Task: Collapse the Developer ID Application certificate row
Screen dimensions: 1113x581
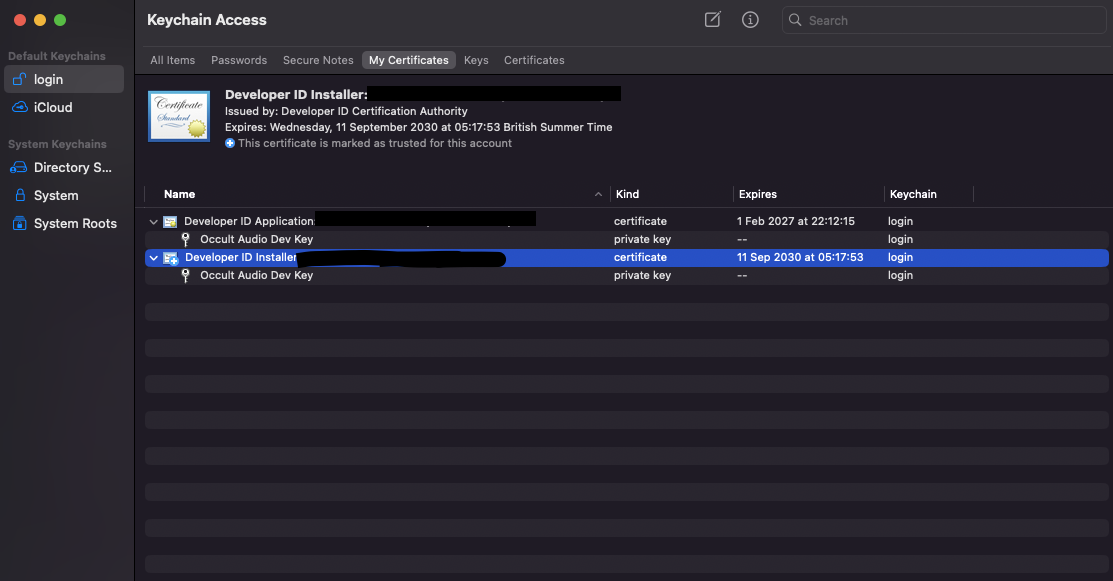Action: [x=153, y=222]
